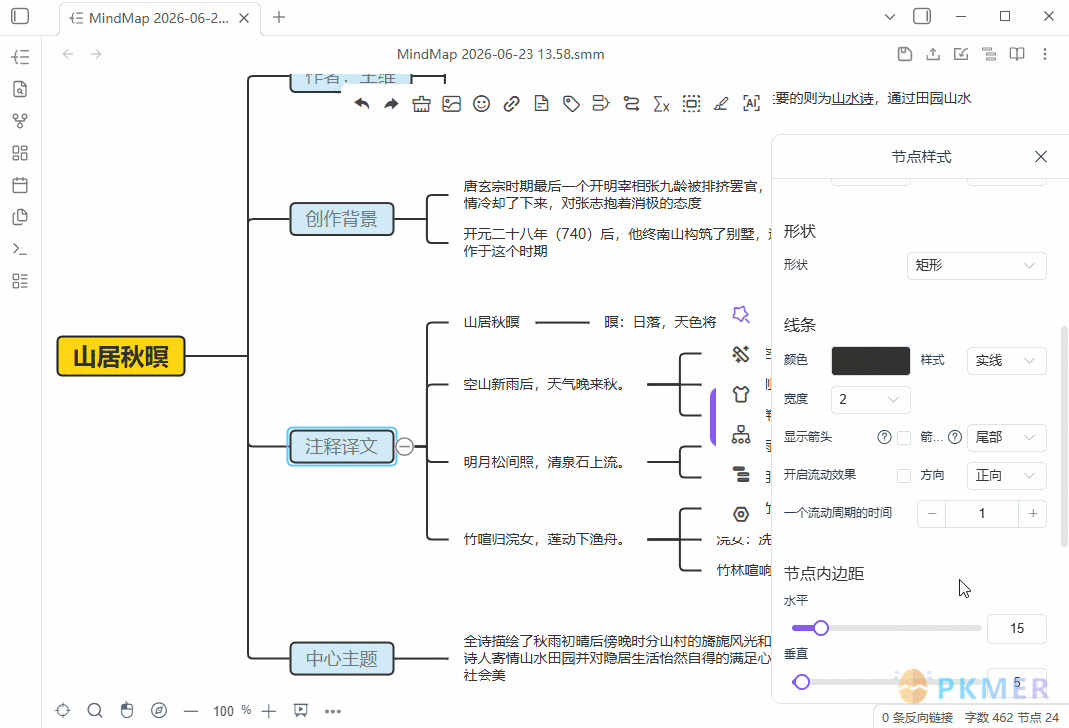Open the flow 方向 正向 dropdown
Screen dimensions: 1069x728
[1006, 475]
